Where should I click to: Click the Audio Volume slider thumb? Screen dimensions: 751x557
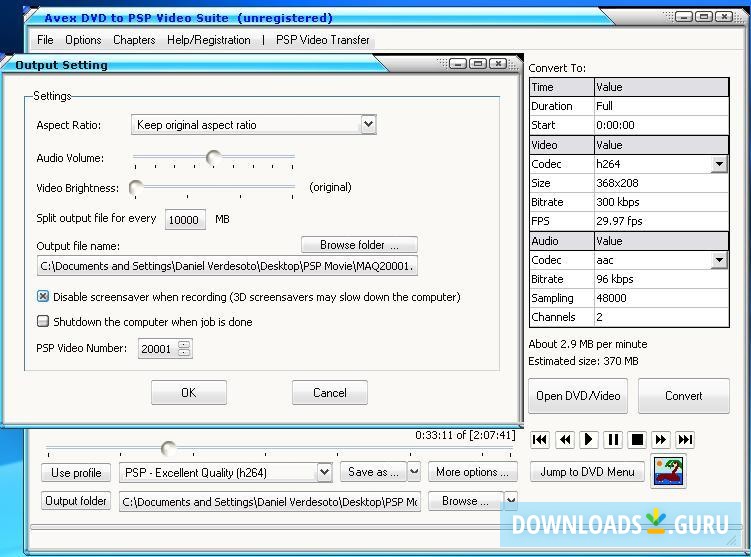[x=214, y=157]
